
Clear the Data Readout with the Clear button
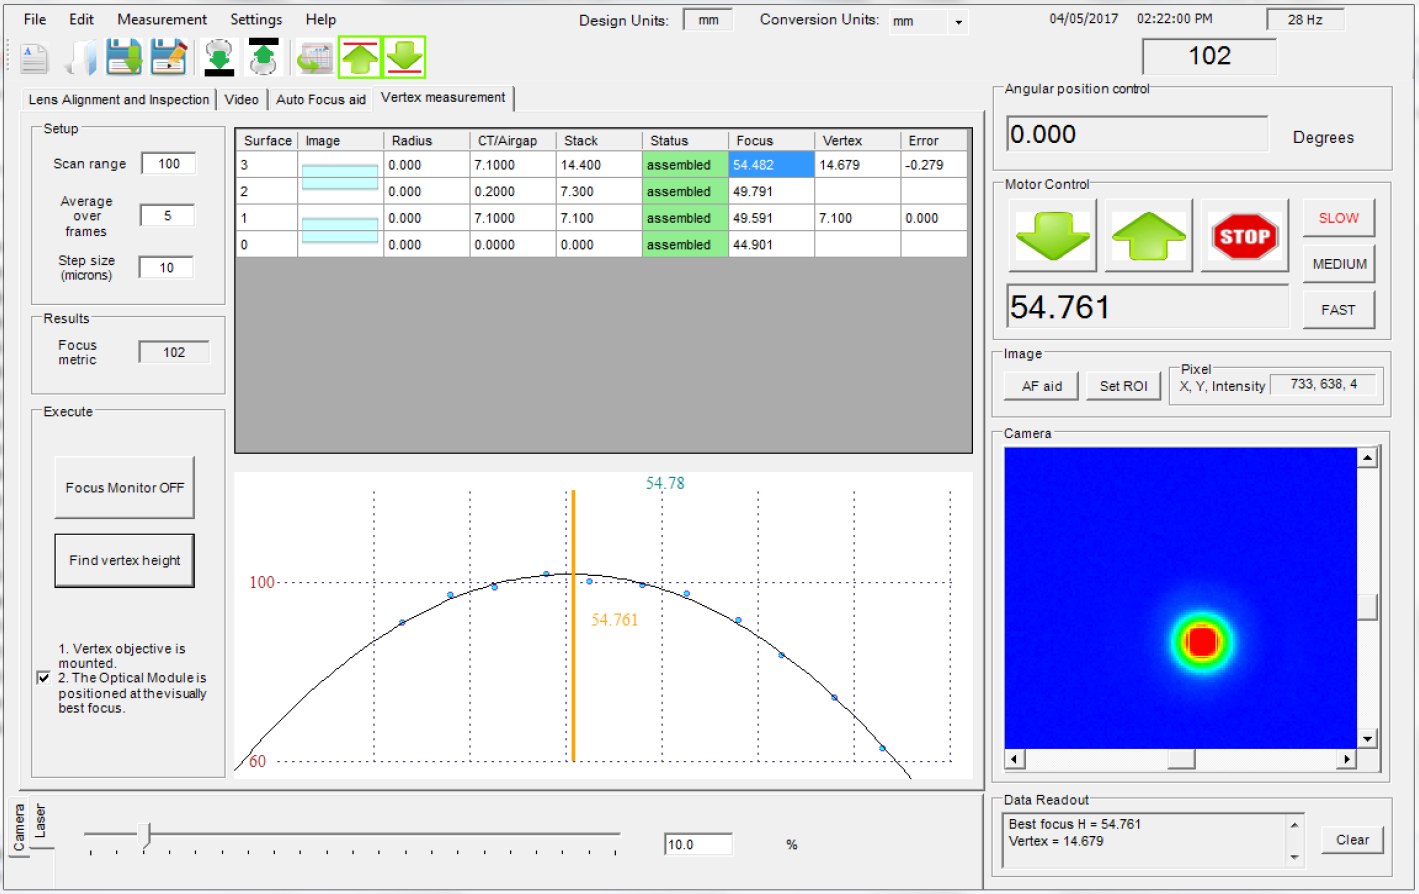pos(1352,839)
